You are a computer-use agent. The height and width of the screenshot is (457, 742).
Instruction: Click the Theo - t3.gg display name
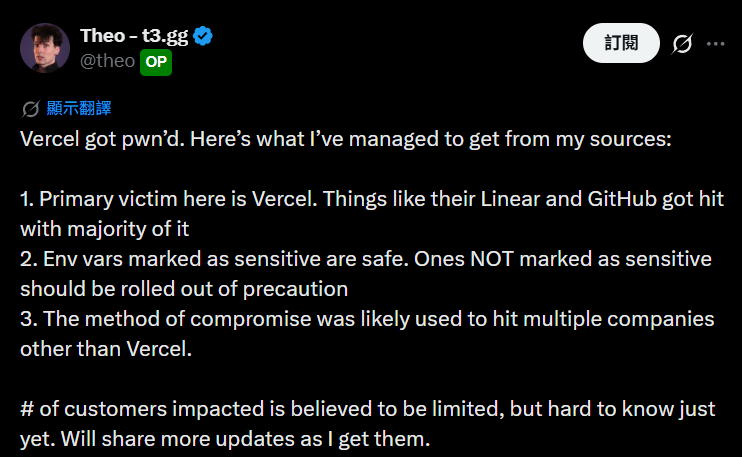tap(134, 36)
